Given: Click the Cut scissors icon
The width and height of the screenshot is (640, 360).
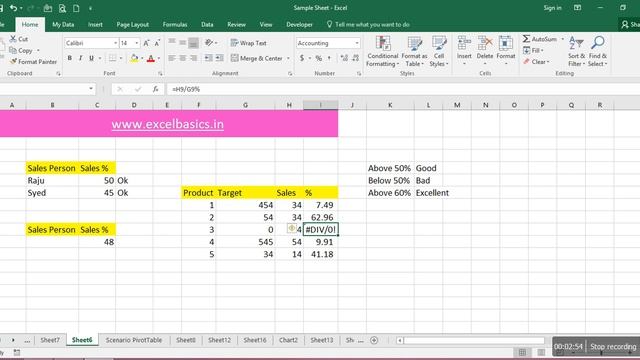Looking at the screenshot, I should (x=13, y=39).
